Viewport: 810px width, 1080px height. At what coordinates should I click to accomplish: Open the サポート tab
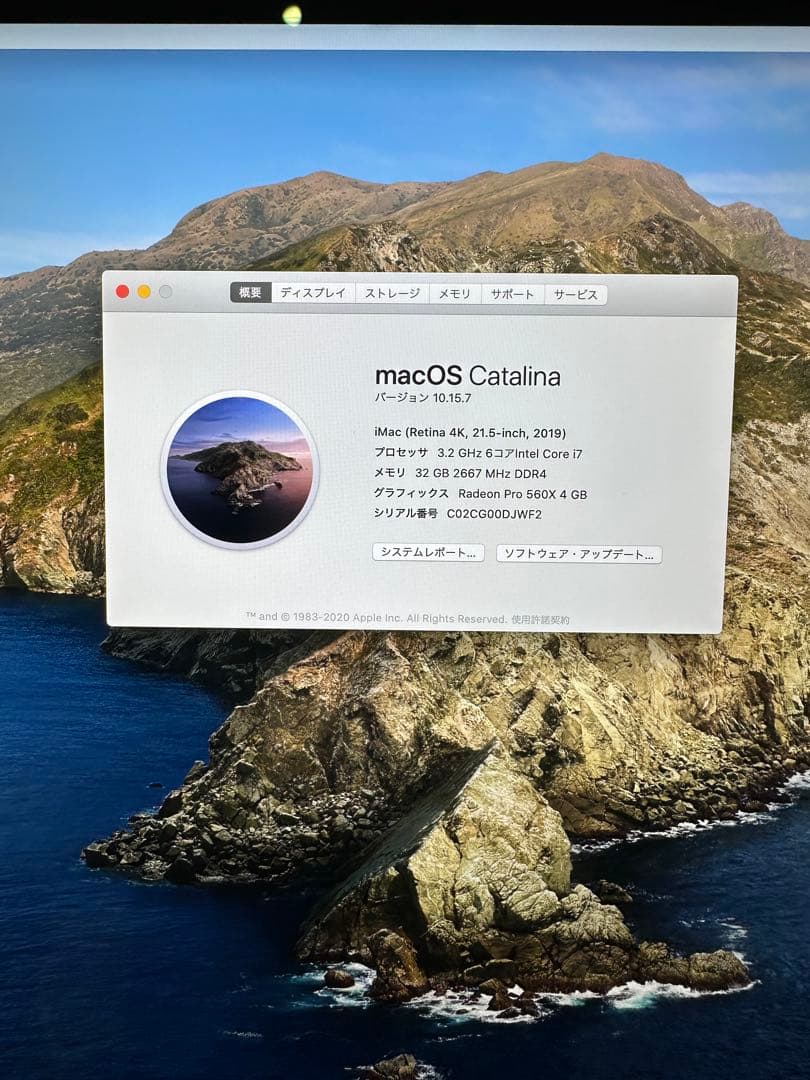(512, 293)
